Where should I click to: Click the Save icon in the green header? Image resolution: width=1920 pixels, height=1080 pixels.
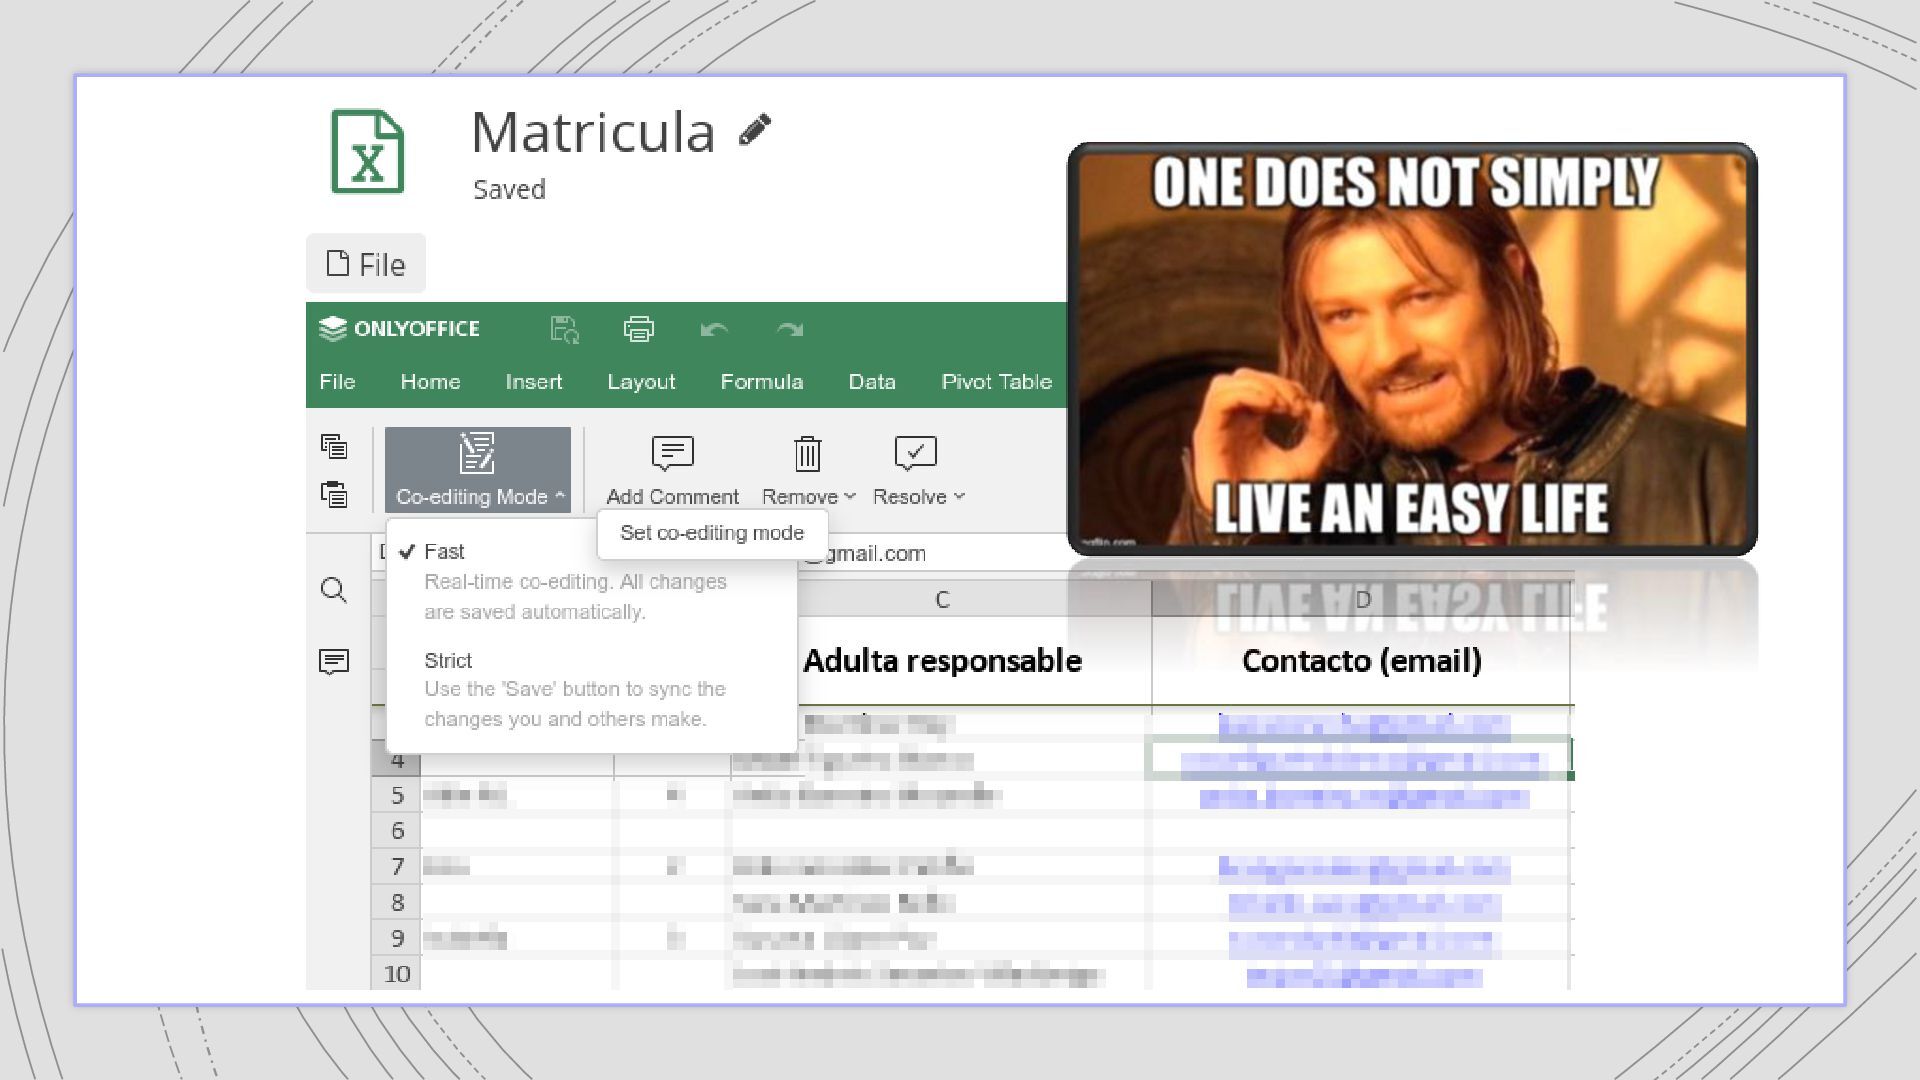click(565, 329)
